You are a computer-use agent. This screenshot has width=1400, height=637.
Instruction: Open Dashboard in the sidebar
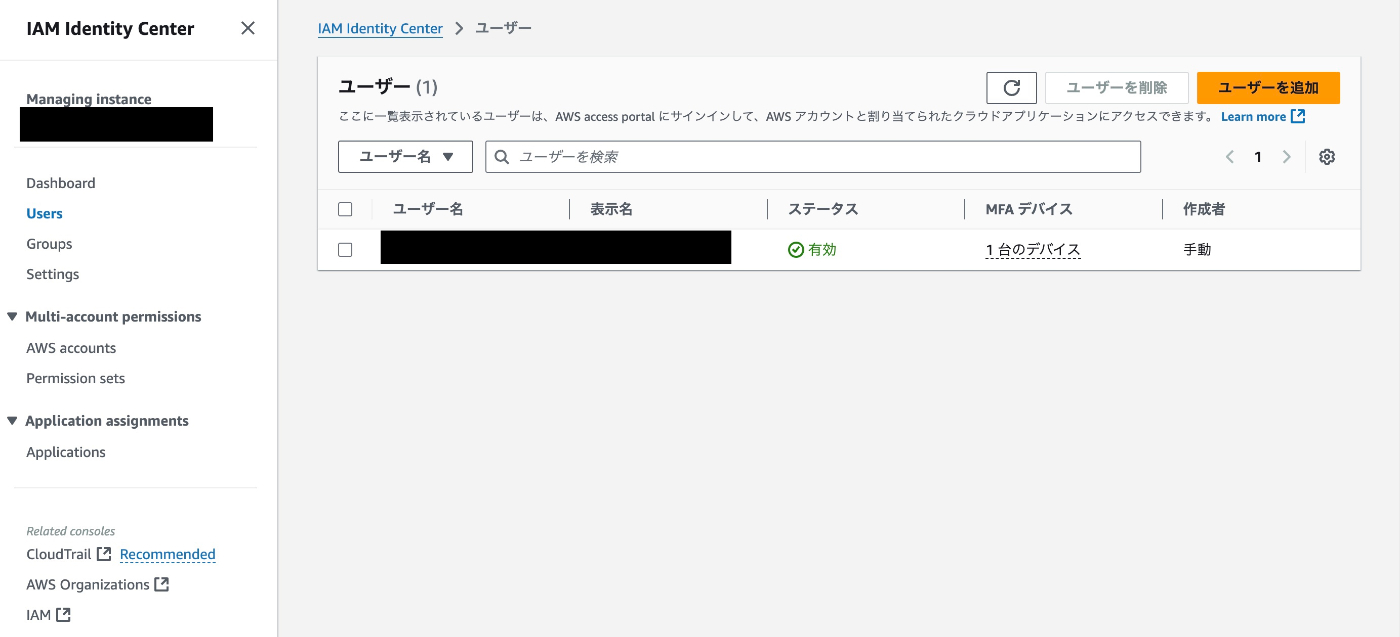tap(61, 183)
